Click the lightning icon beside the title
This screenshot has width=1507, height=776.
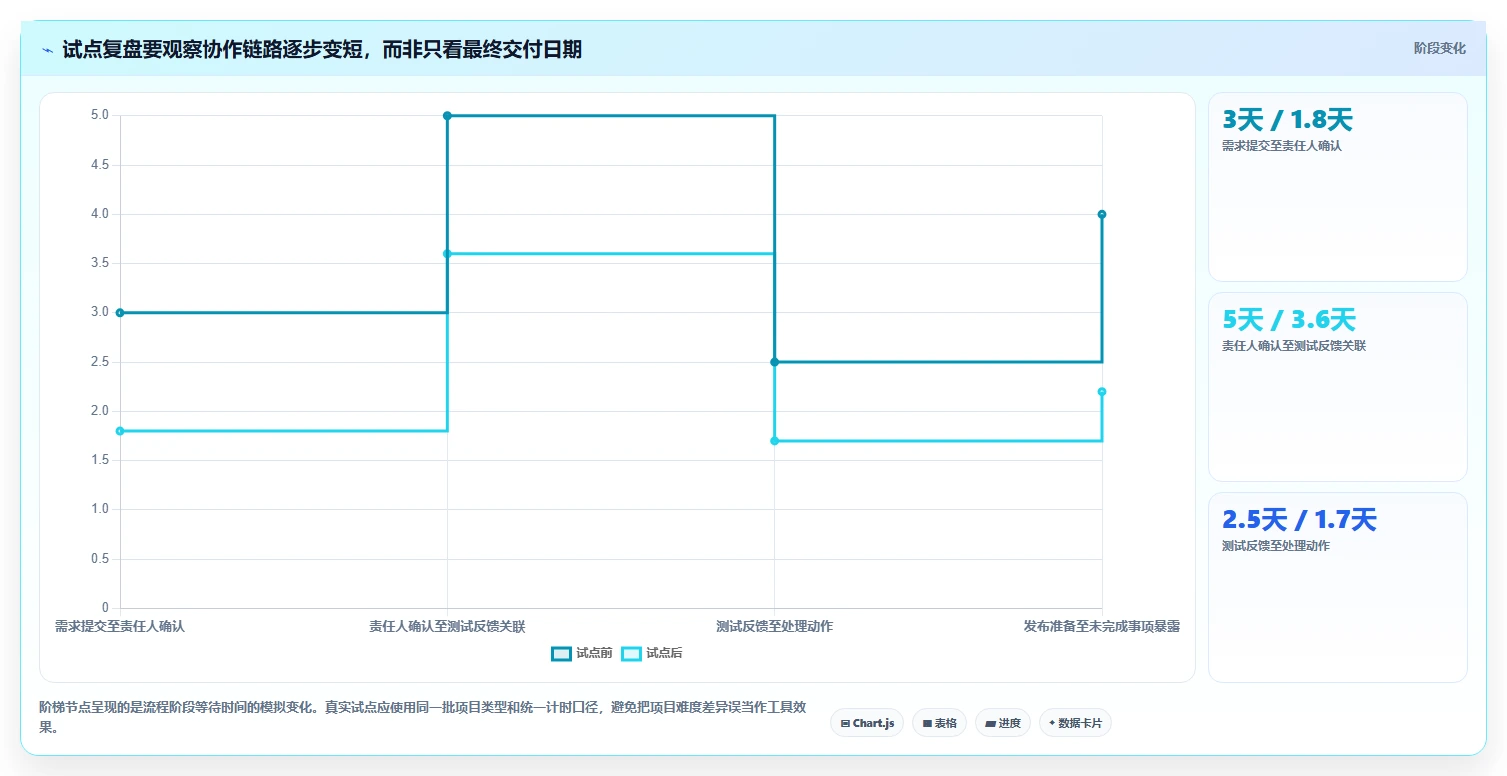point(47,50)
